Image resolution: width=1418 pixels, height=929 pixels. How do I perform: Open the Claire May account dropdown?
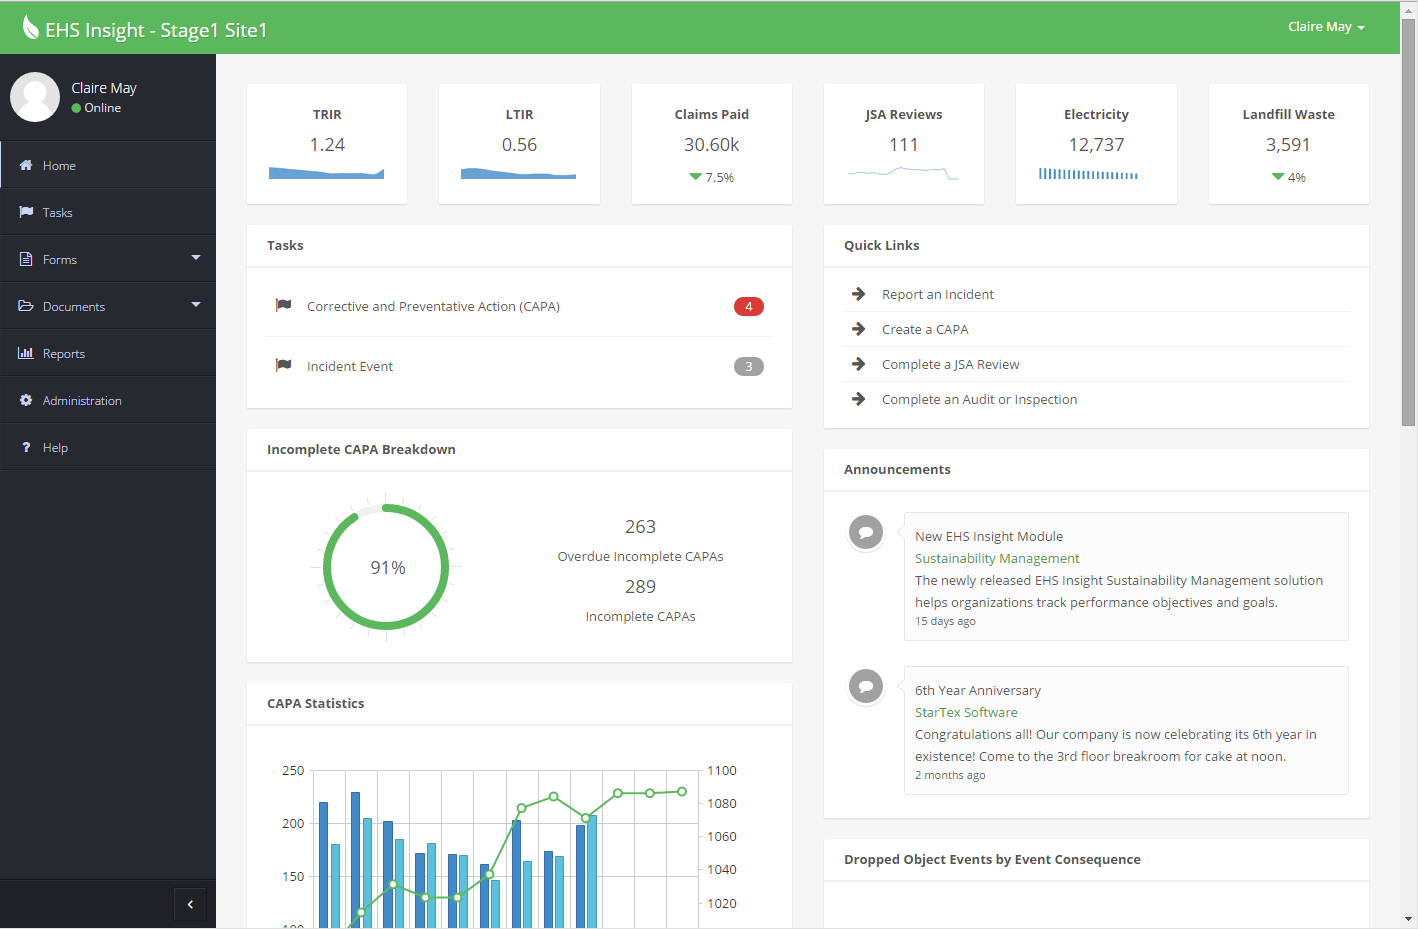1326,26
